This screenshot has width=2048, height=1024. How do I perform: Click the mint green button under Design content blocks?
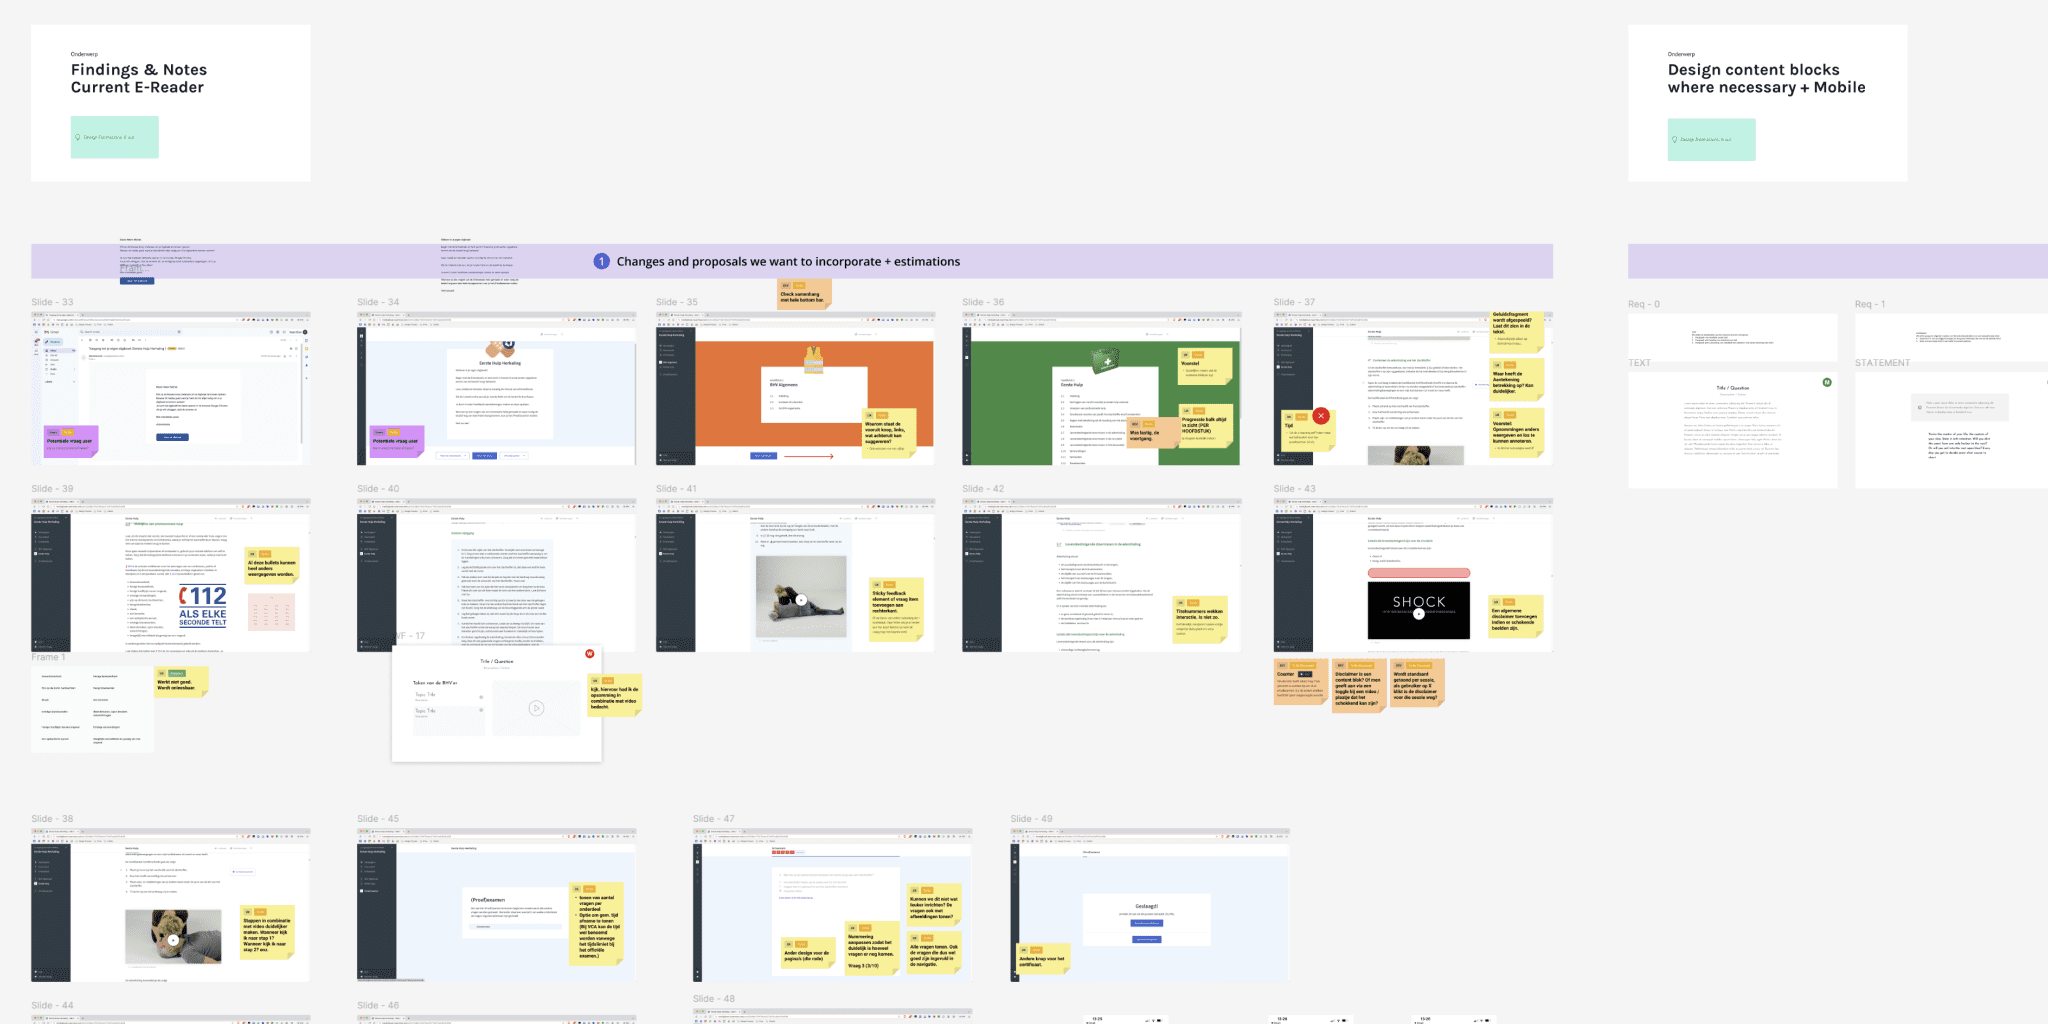(x=1711, y=140)
